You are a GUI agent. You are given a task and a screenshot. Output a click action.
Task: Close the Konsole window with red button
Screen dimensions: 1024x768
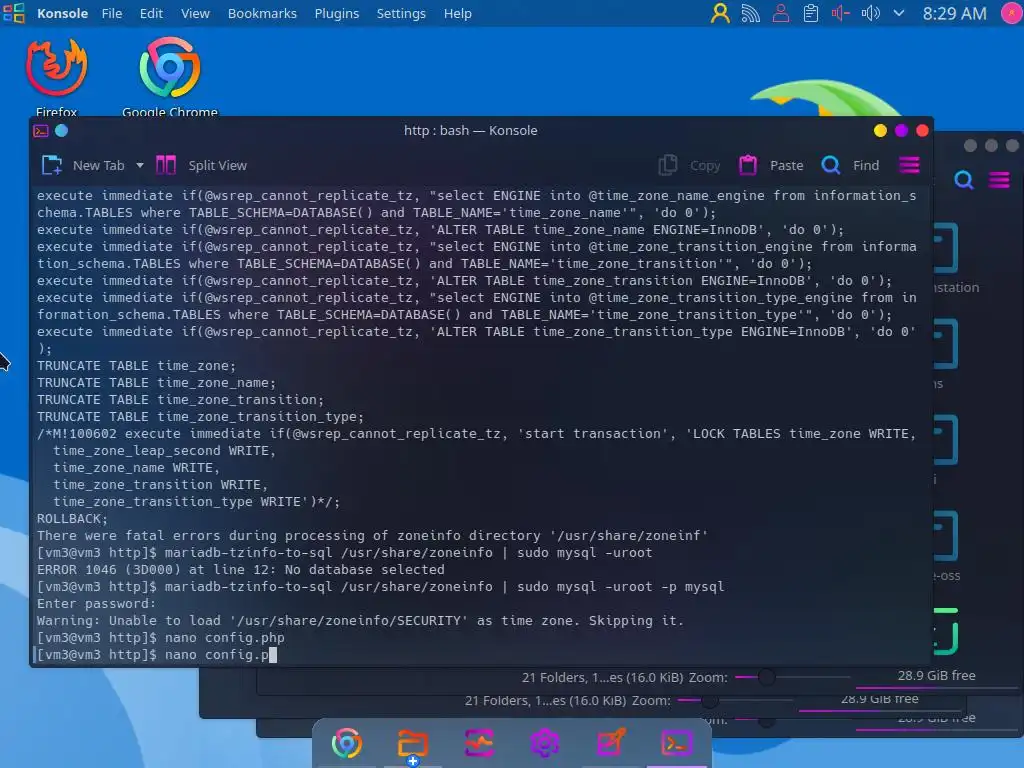tap(922, 131)
